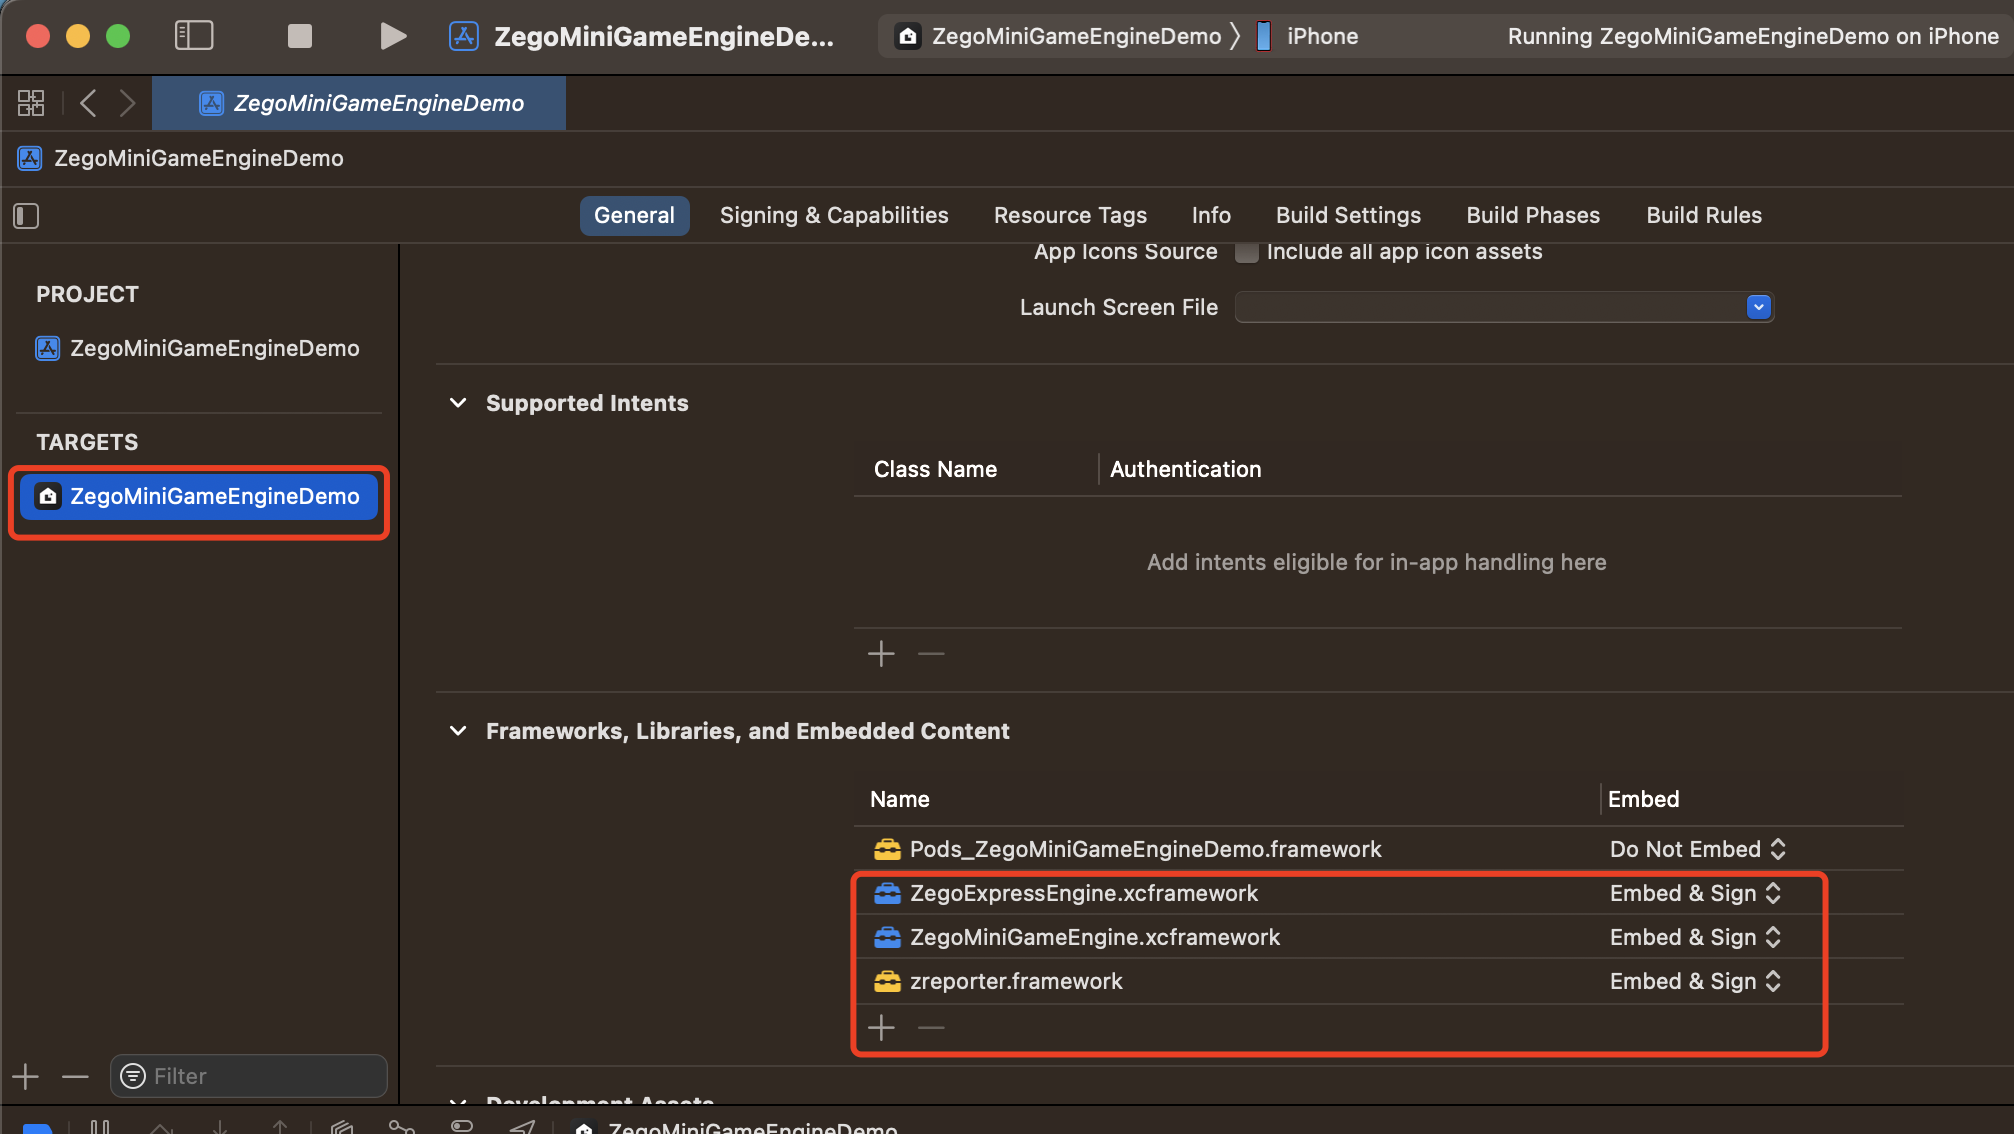Add a framework with the plus button
The image size is (2014, 1134).
coord(881,1028)
